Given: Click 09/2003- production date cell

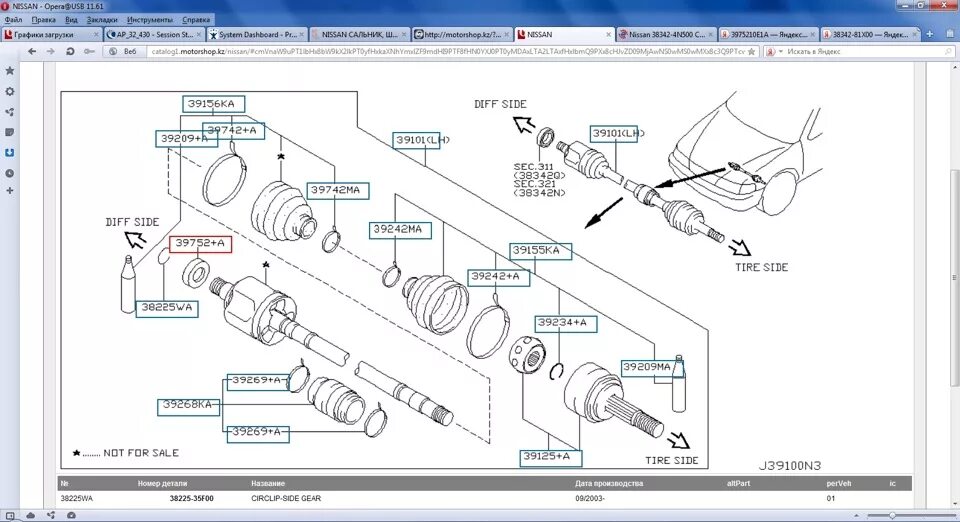Looking at the screenshot, I should [590, 499].
